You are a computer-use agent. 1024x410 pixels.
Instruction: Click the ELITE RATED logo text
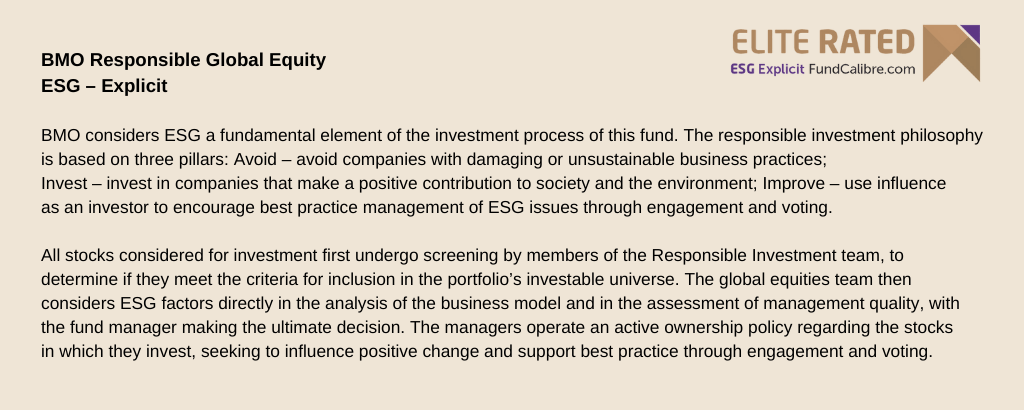(x=824, y=41)
